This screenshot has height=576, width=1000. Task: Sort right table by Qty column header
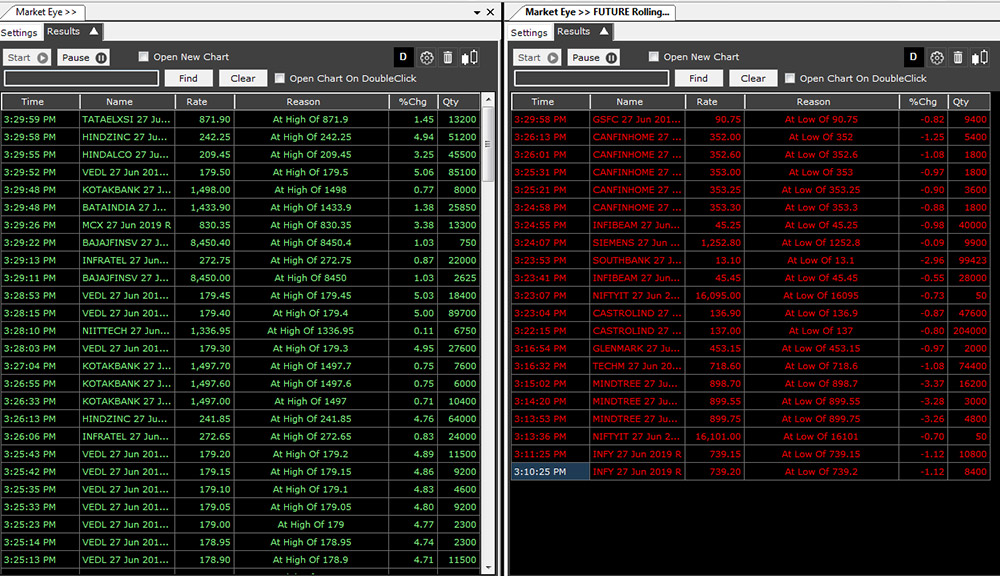(969, 101)
